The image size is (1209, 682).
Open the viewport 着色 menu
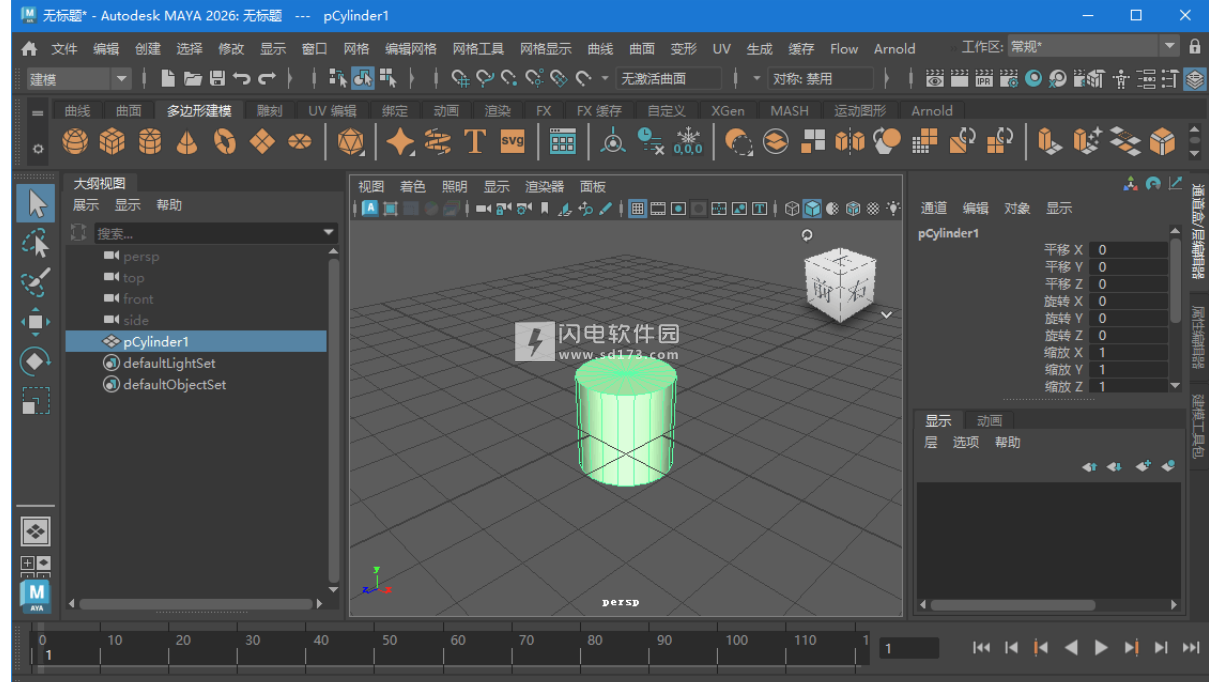[413, 186]
